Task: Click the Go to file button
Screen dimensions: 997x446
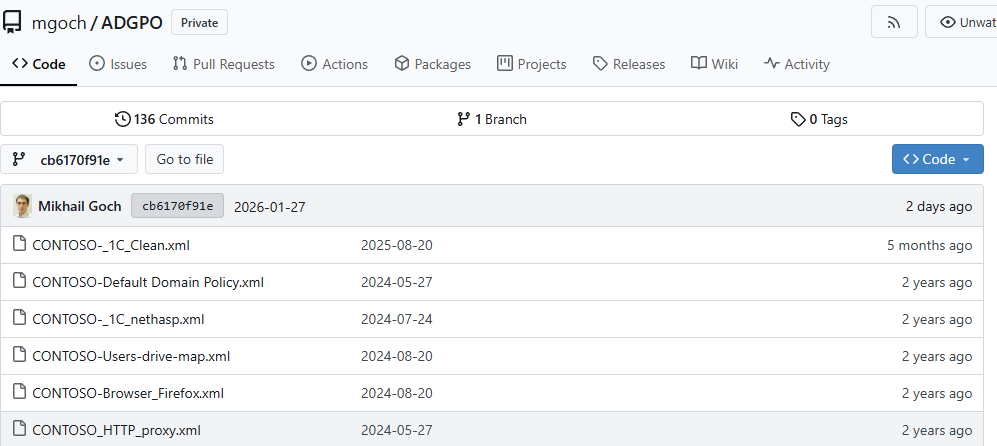Action: click(184, 159)
